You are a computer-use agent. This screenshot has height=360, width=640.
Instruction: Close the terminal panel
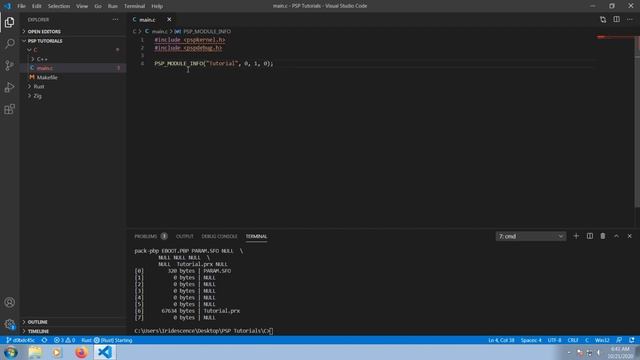pos(629,236)
